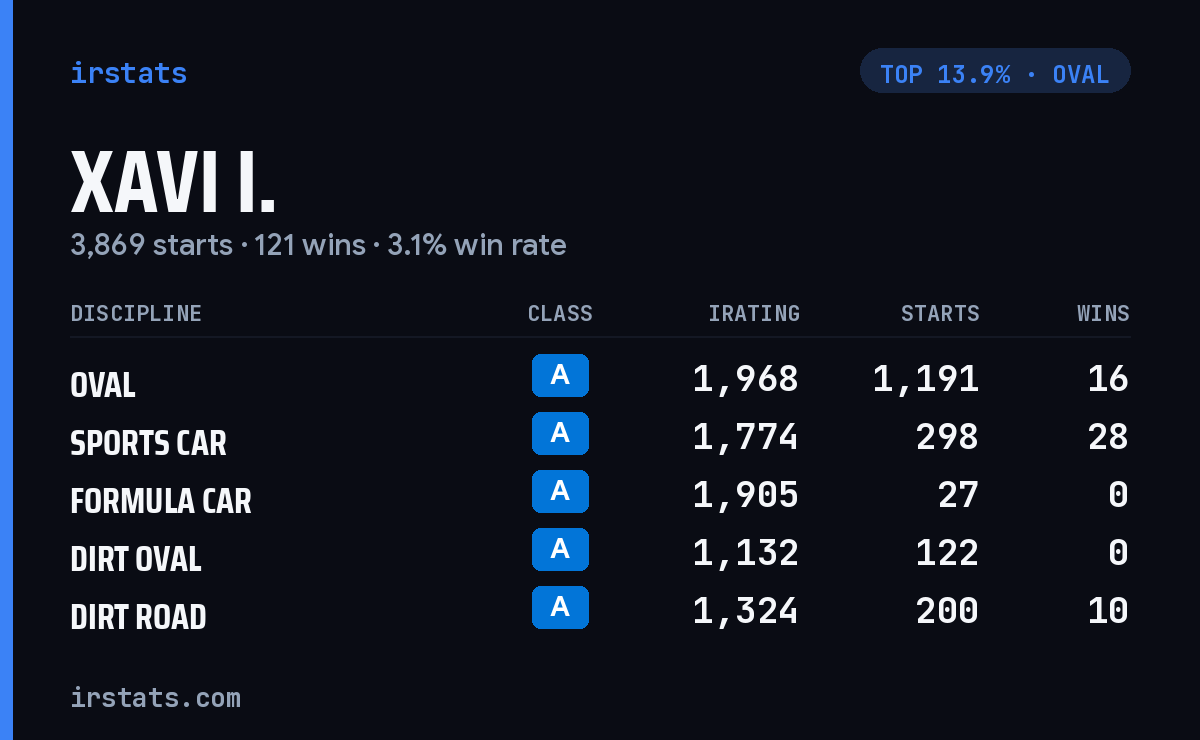Select the DIRT ROAD discipline row
The height and width of the screenshot is (740, 1200).
pyautogui.click(x=600, y=611)
